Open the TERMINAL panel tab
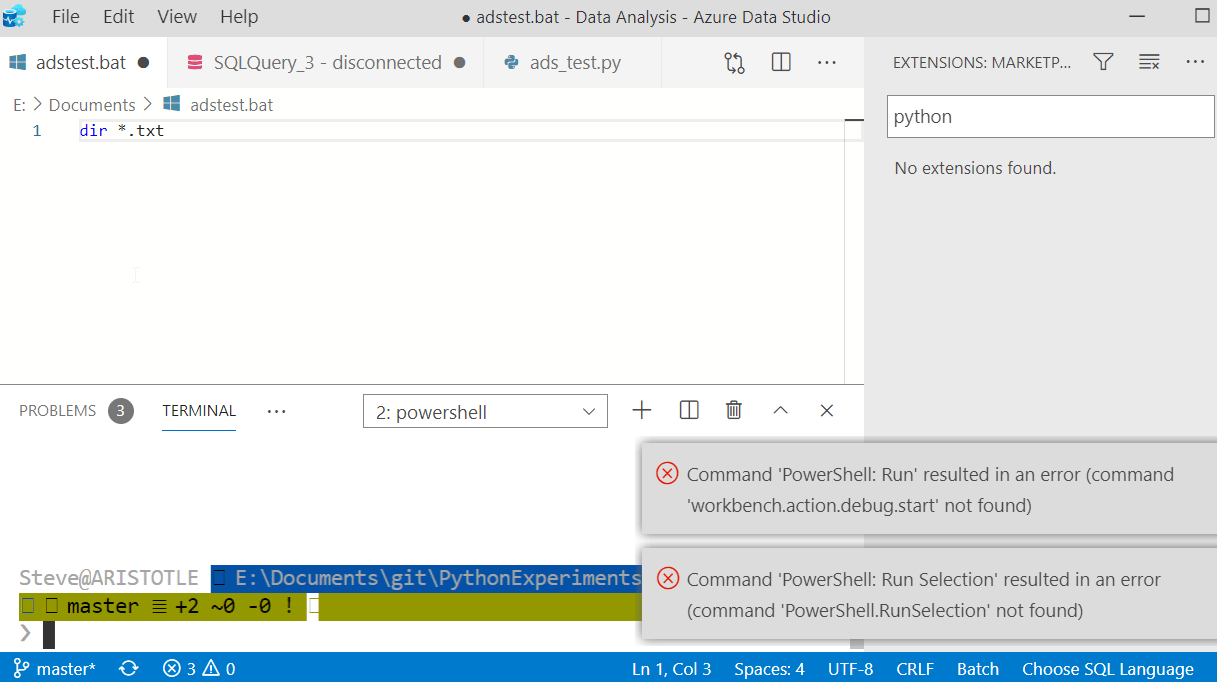 [199, 411]
